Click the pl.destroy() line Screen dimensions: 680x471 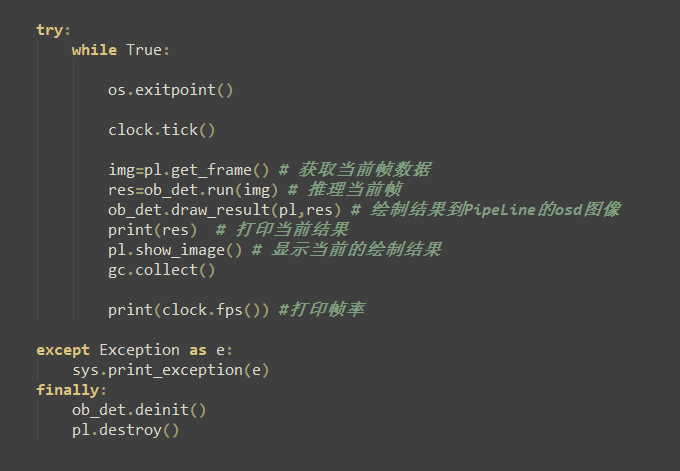[125, 430]
